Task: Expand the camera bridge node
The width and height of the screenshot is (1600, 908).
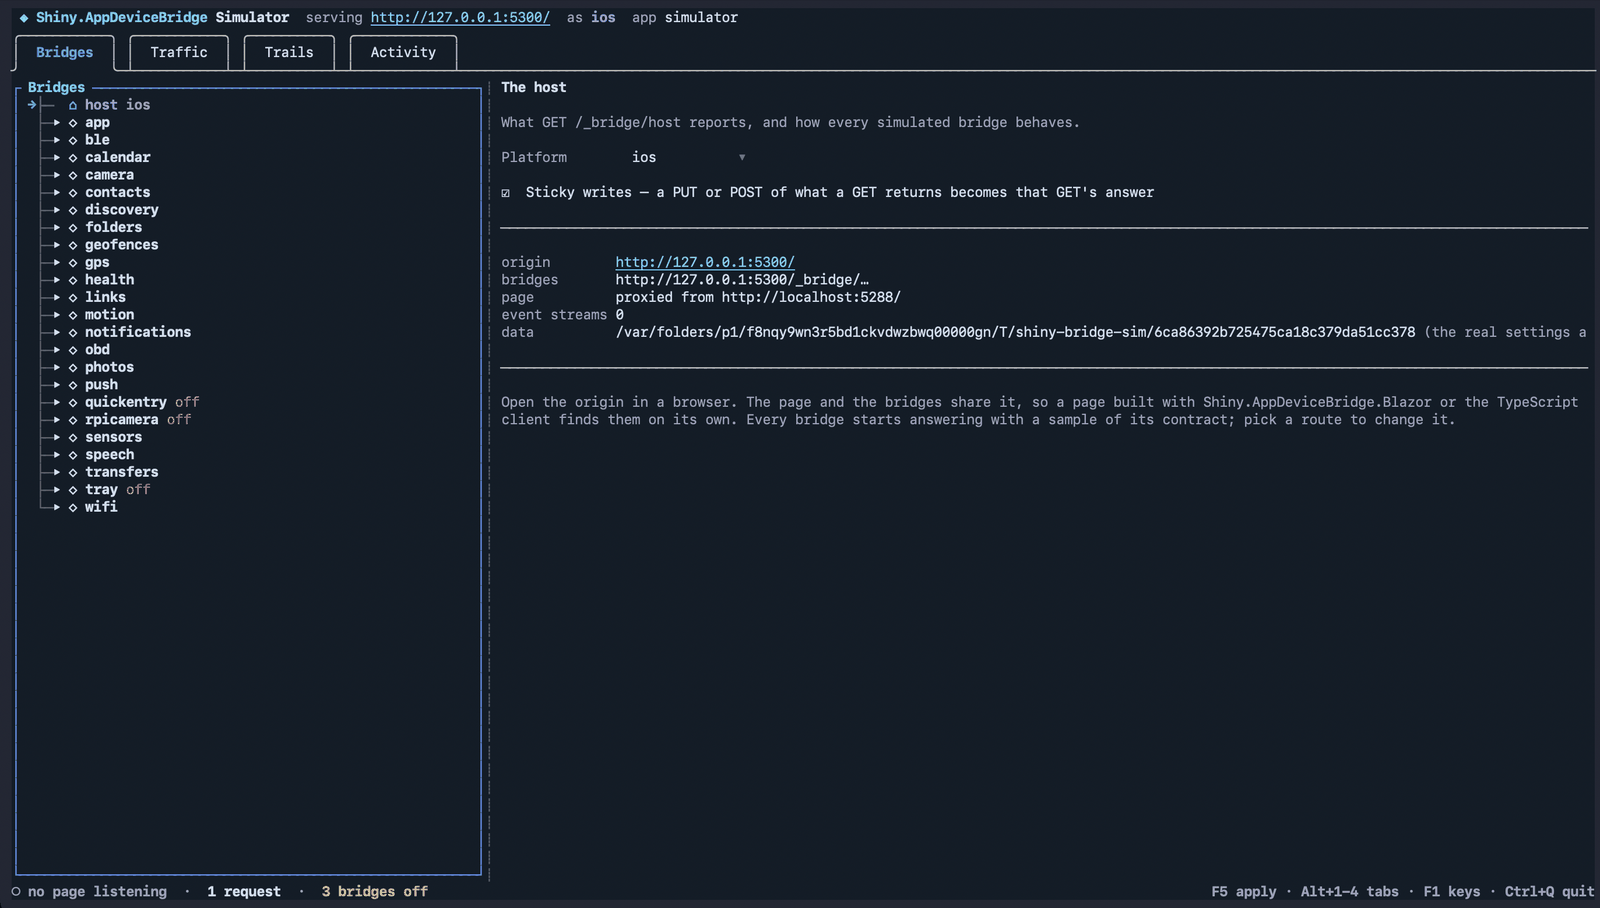Action: [57, 175]
